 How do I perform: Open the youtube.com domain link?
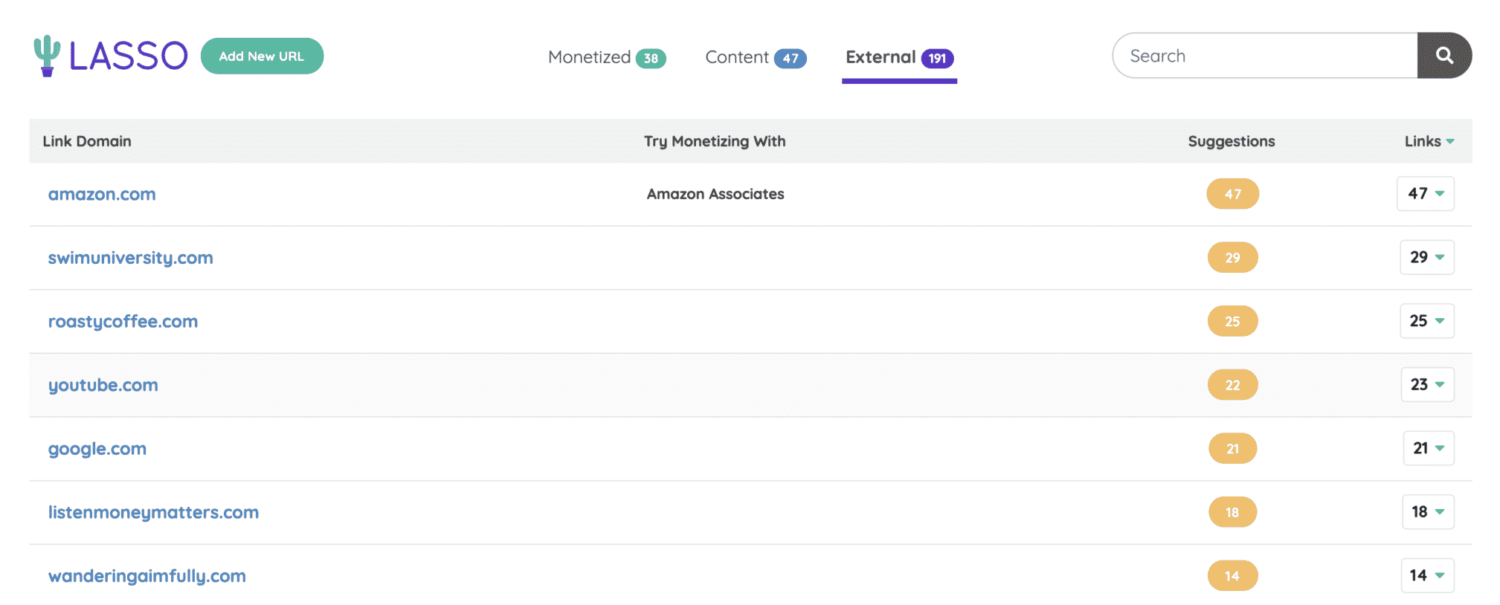(x=103, y=385)
